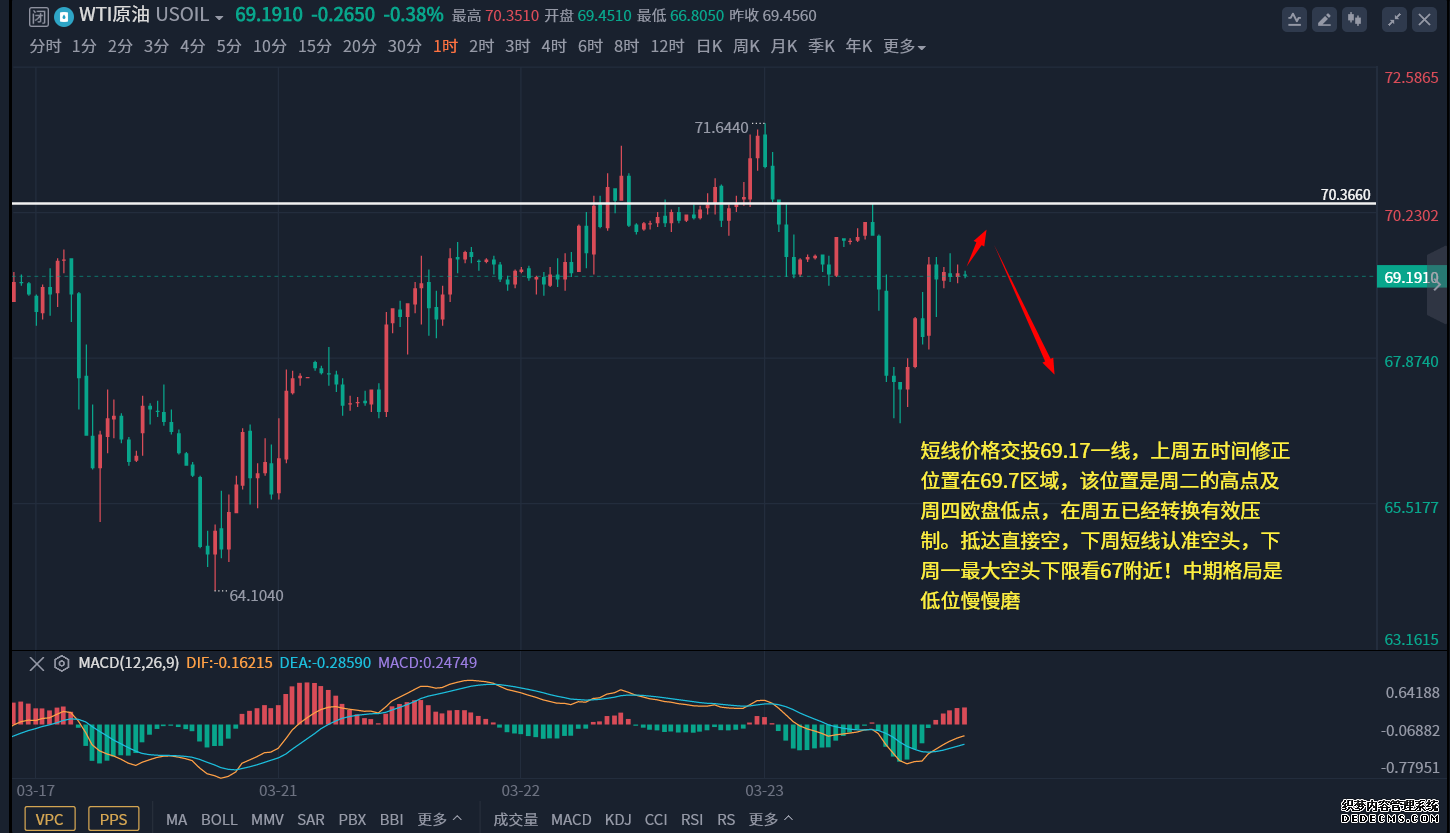The height and width of the screenshot is (833, 1450).
Task: Show the KDJ sub-indicator
Action: [618, 819]
